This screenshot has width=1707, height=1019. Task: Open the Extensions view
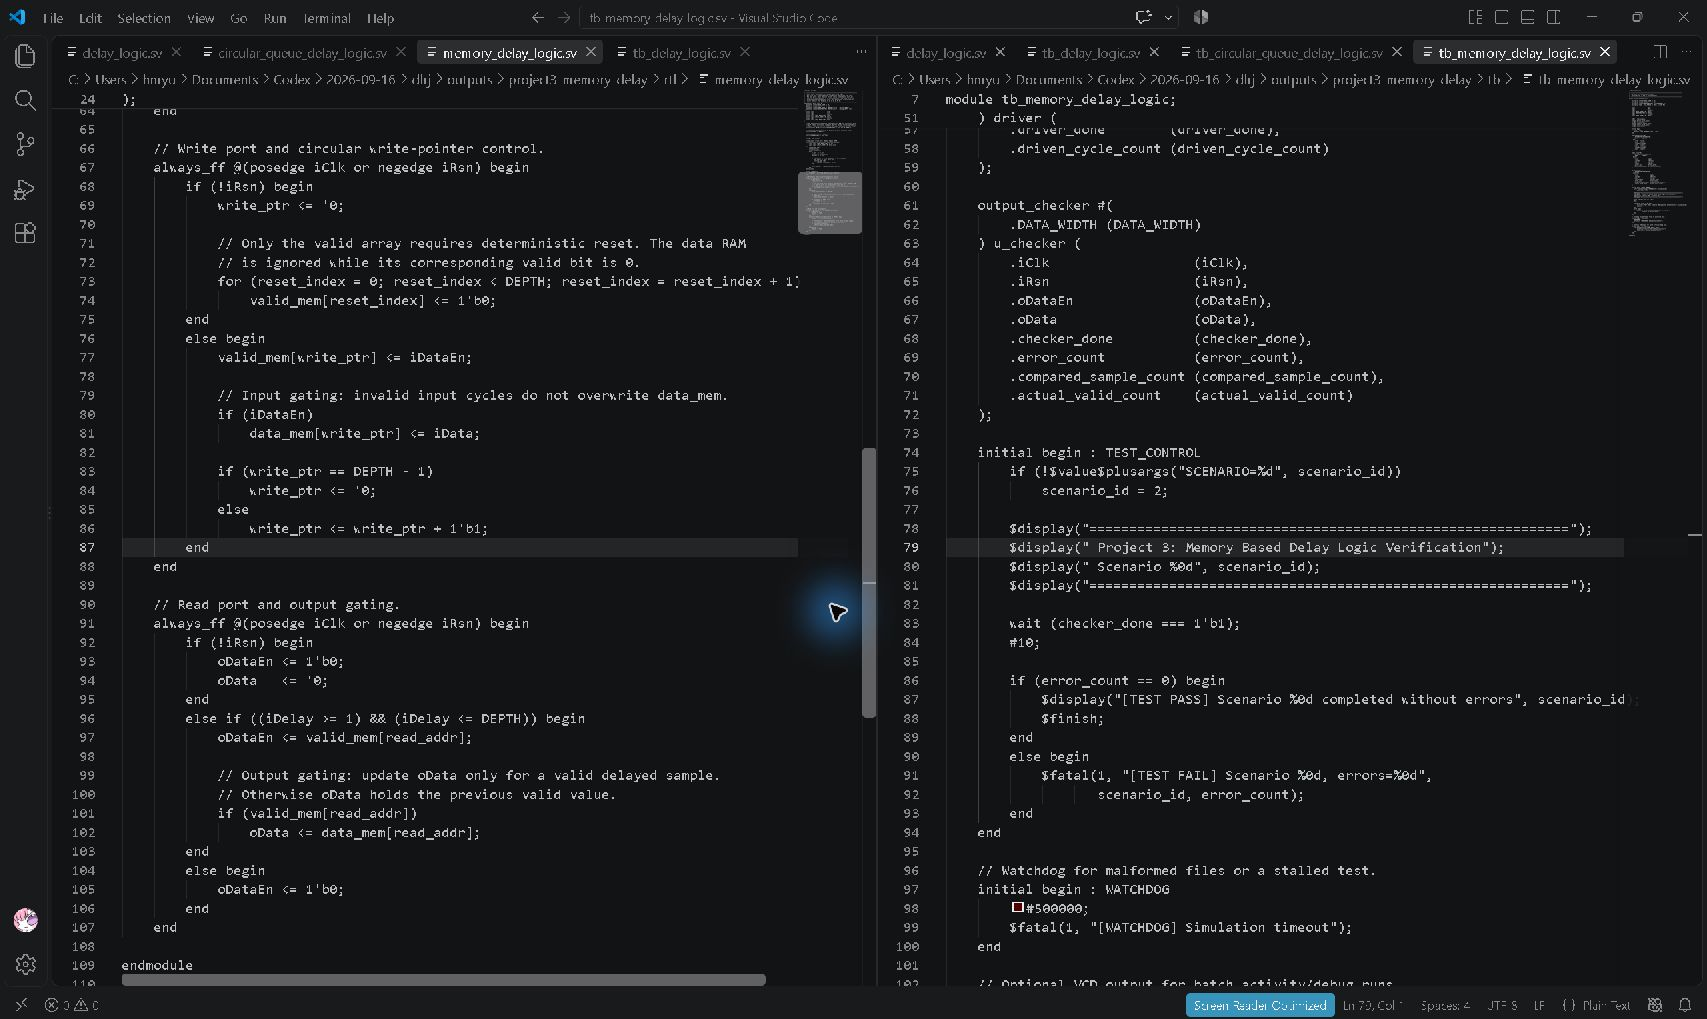(x=25, y=233)
